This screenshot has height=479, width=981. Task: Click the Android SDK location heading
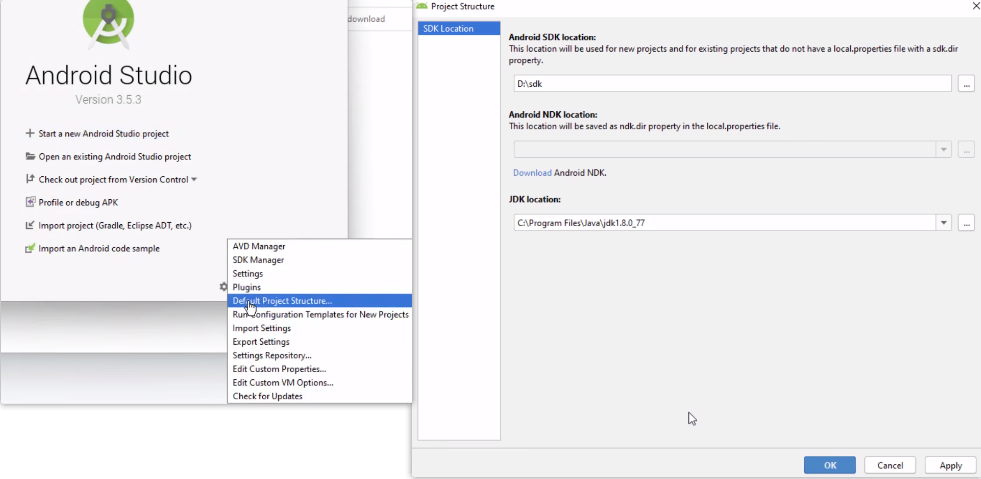pyautogui.click(x=552, y=38)
